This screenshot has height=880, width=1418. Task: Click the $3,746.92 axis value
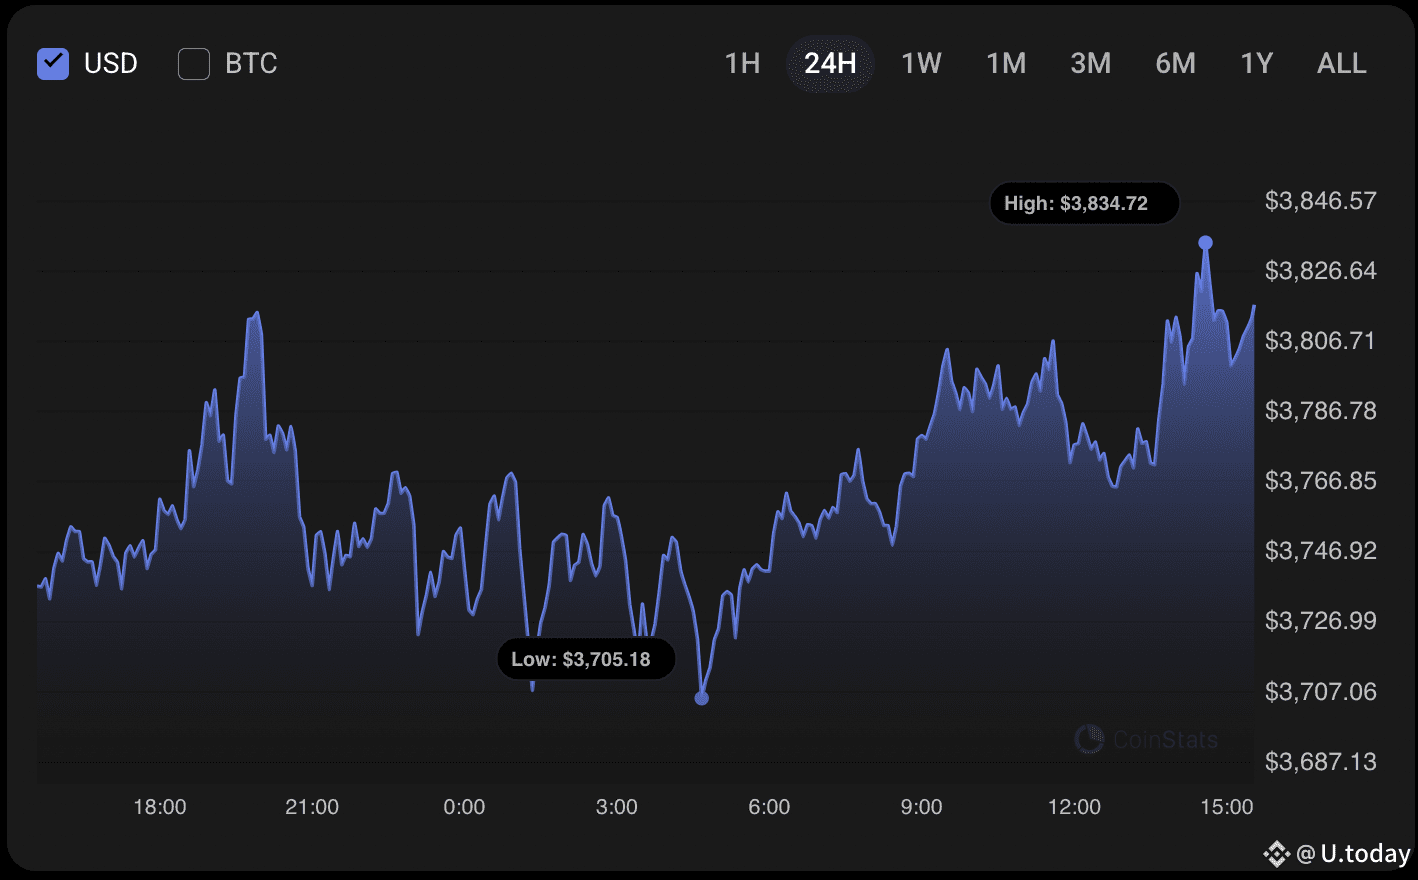(1320, 551)
